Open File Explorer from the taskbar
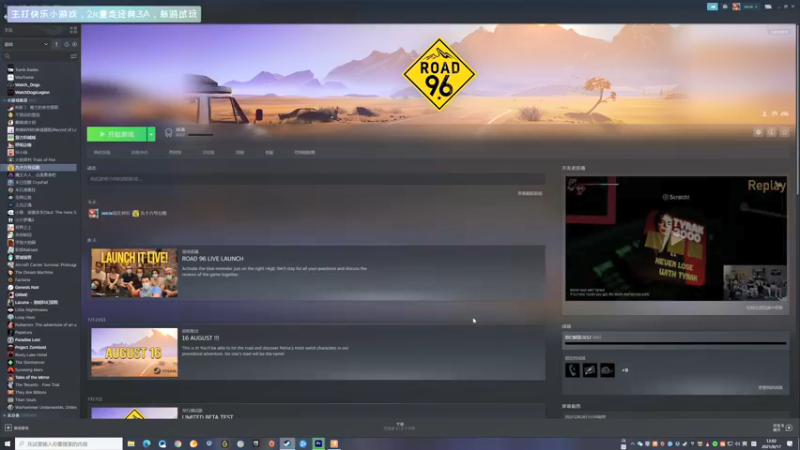This screenshot has height=450, width=800. pyautogui.click(x=131, y=444)
